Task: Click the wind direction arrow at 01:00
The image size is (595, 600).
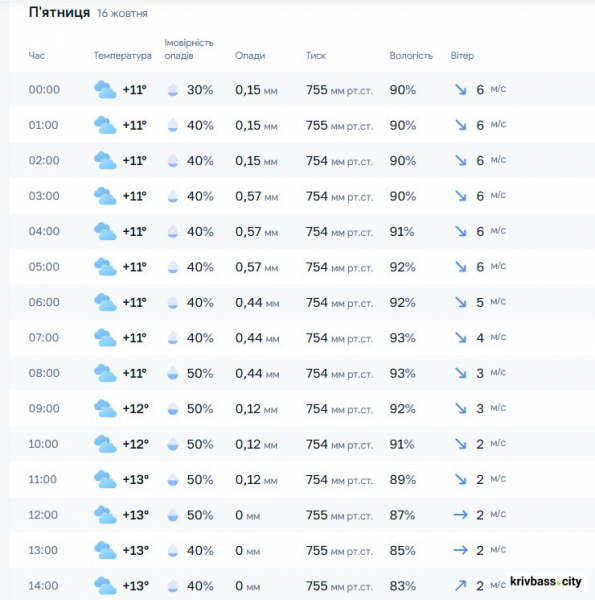Action: click(460, 125)
